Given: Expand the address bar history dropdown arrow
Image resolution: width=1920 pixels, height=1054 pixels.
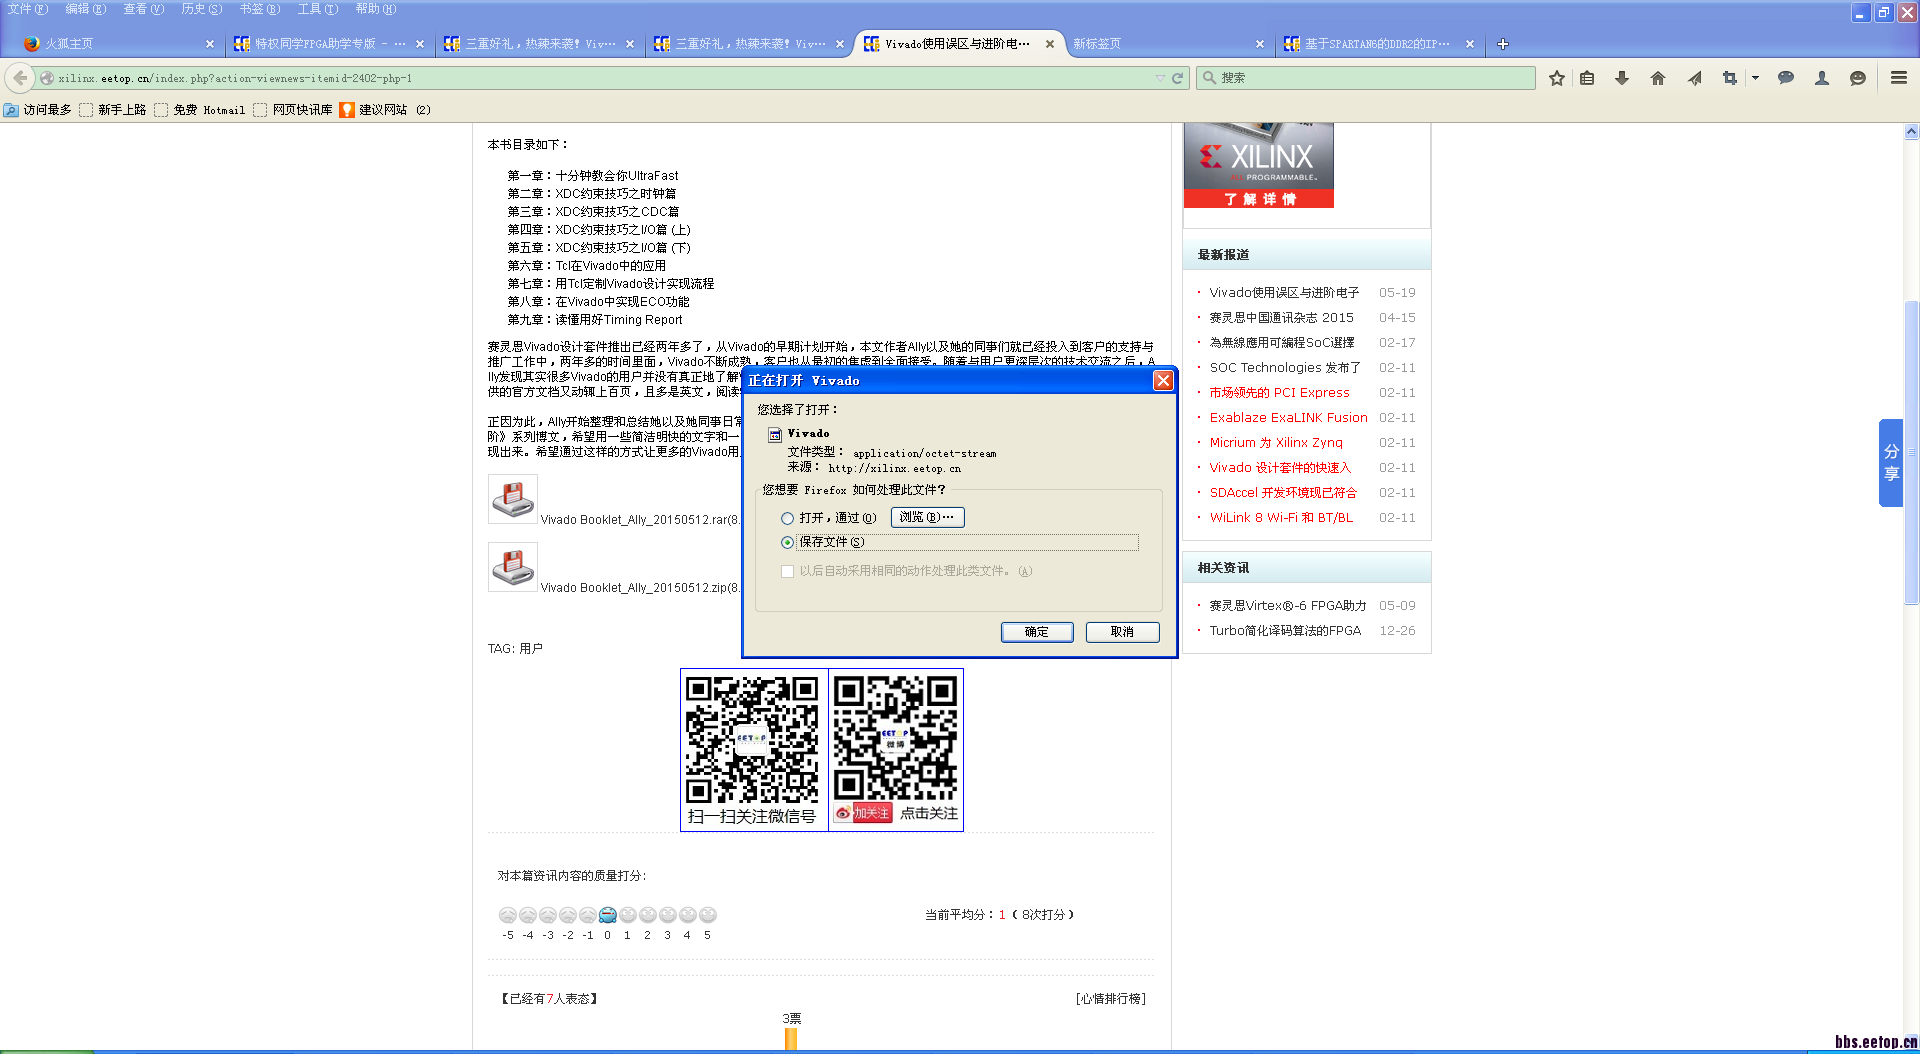Looking at the screenshot, I should point(1160,78).
